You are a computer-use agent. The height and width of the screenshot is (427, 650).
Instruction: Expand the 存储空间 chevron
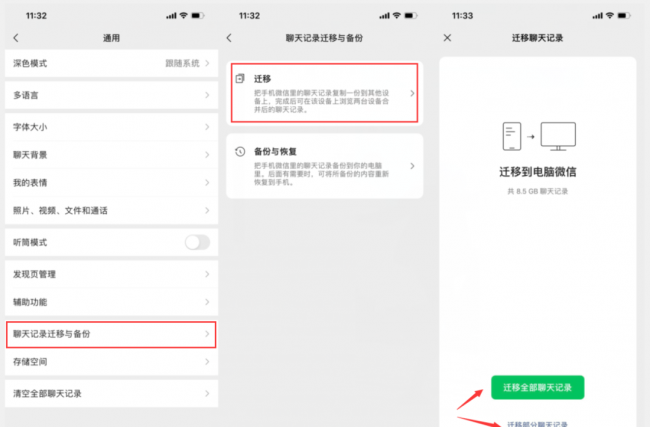point(207,362)
